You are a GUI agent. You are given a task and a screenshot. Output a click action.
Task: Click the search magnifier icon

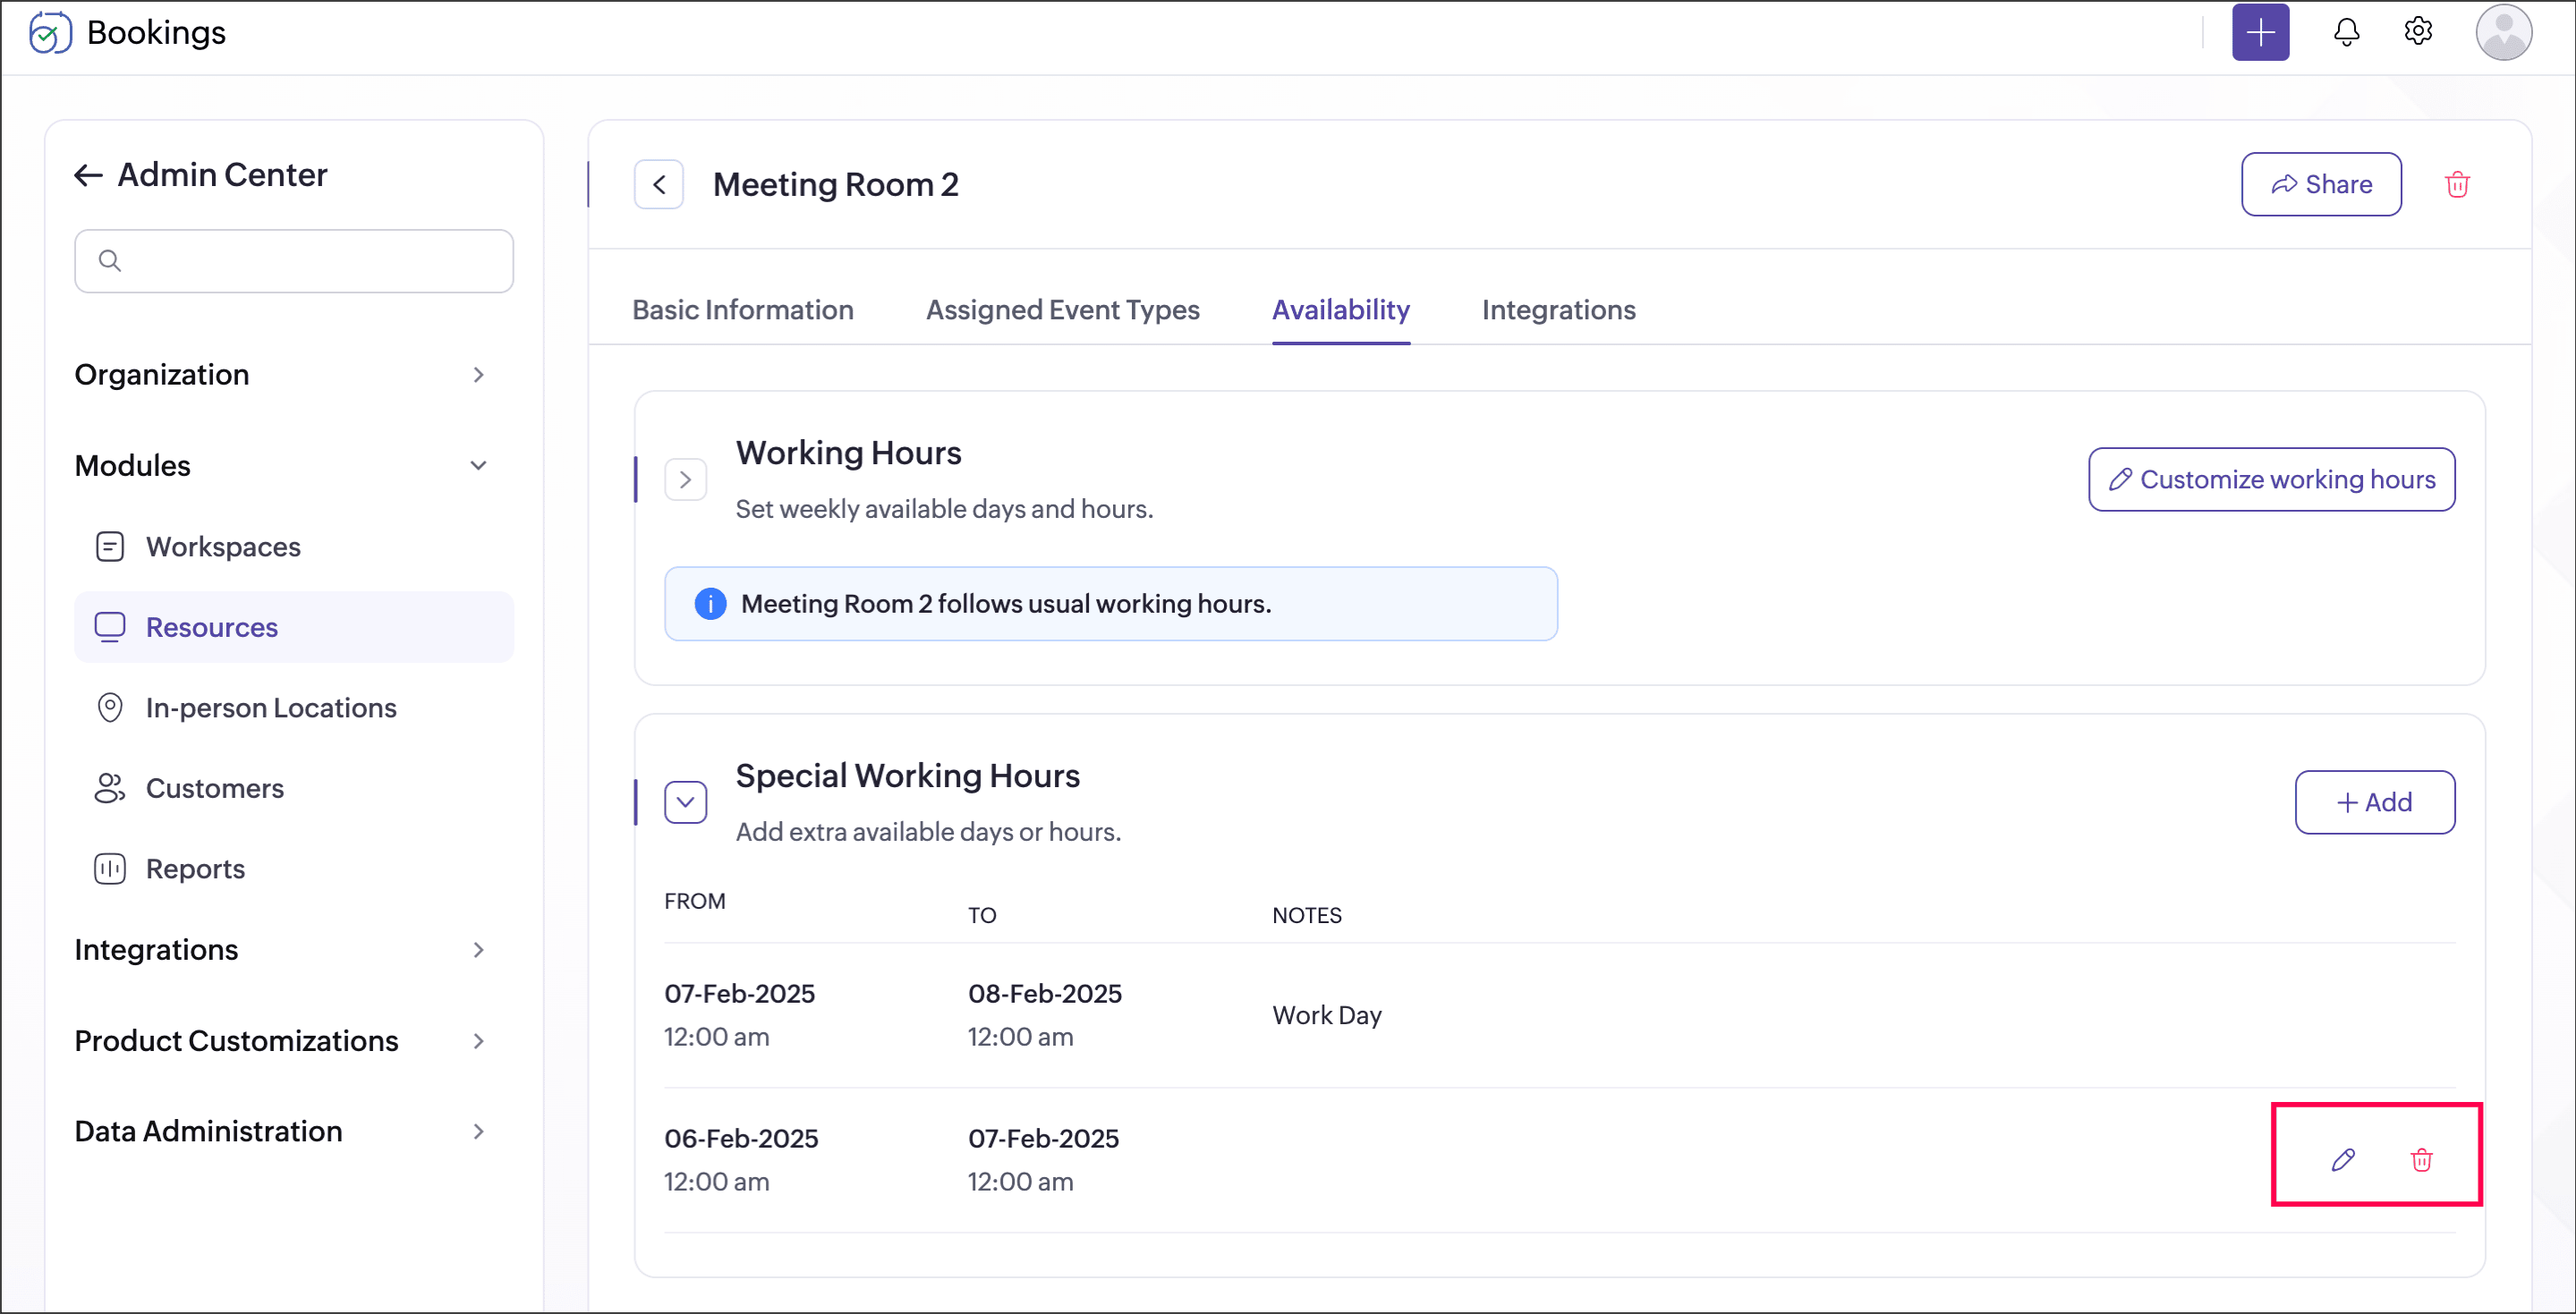[x=110, y=261]
